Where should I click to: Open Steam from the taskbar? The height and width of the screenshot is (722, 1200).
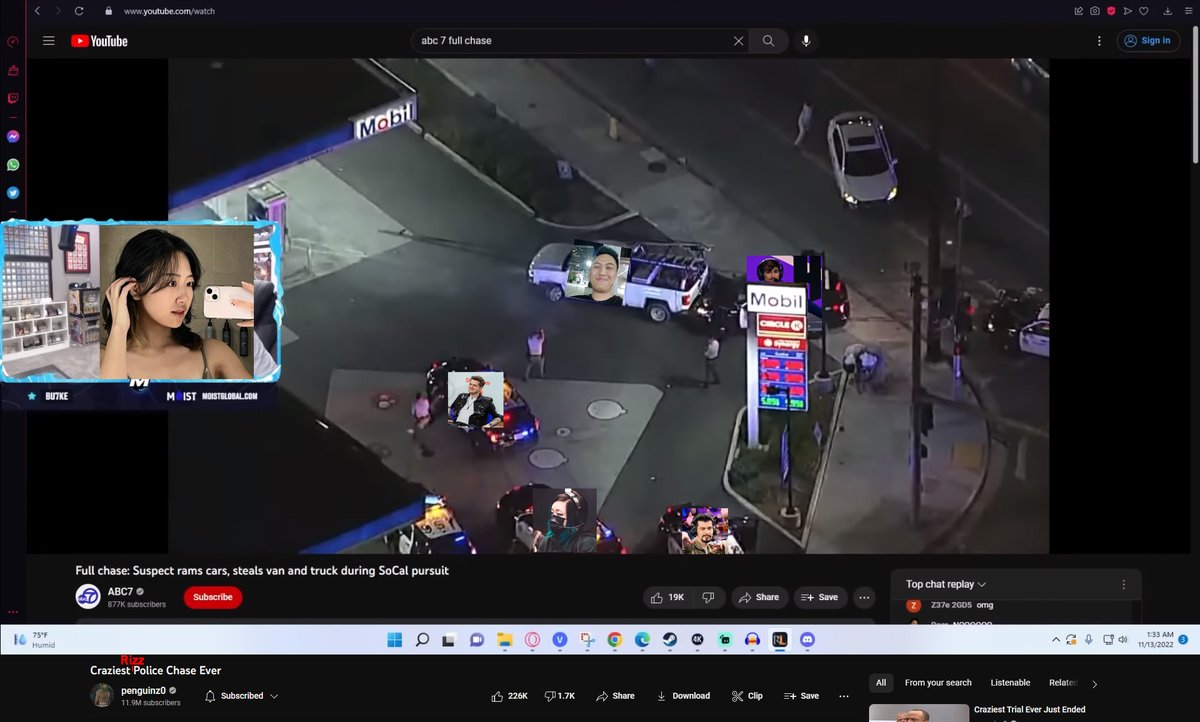(x=670, y=640)
